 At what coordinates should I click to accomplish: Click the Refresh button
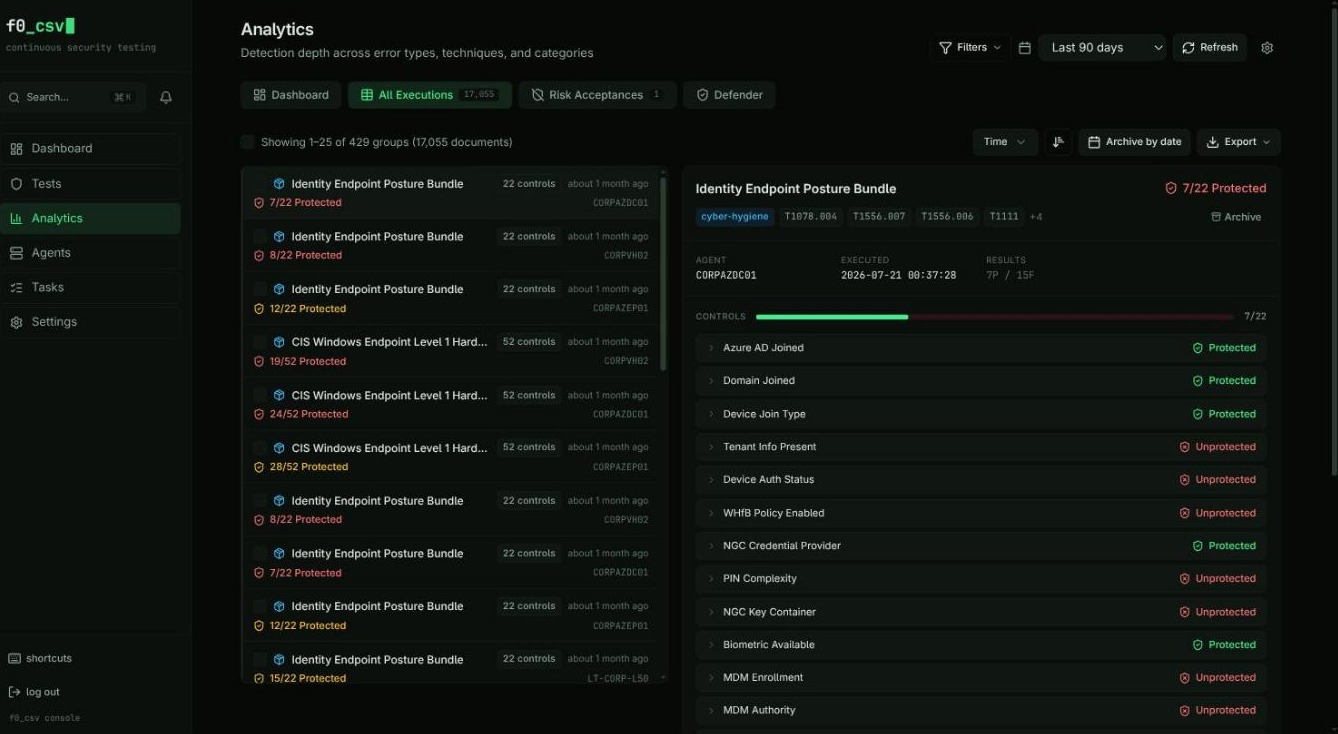[x=1210, y=47]
